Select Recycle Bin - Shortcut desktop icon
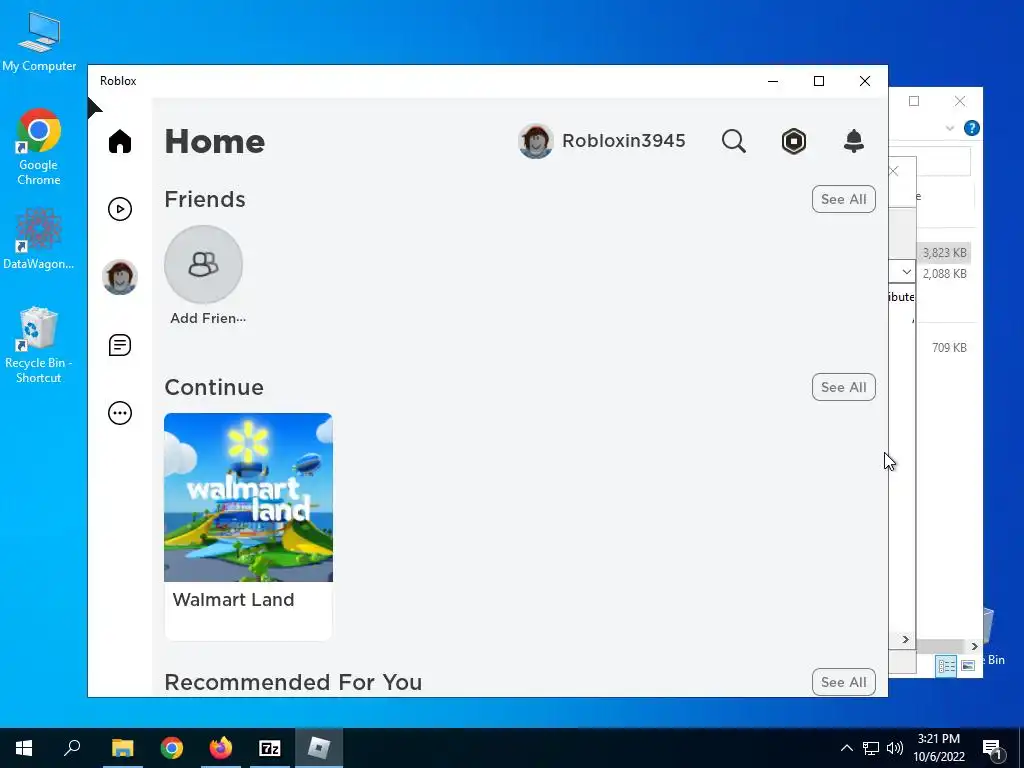 point(39,345)
